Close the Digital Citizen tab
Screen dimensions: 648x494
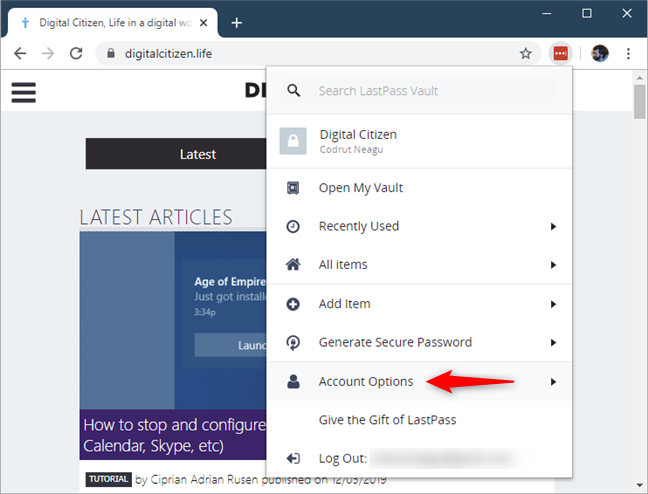[203, 23]
